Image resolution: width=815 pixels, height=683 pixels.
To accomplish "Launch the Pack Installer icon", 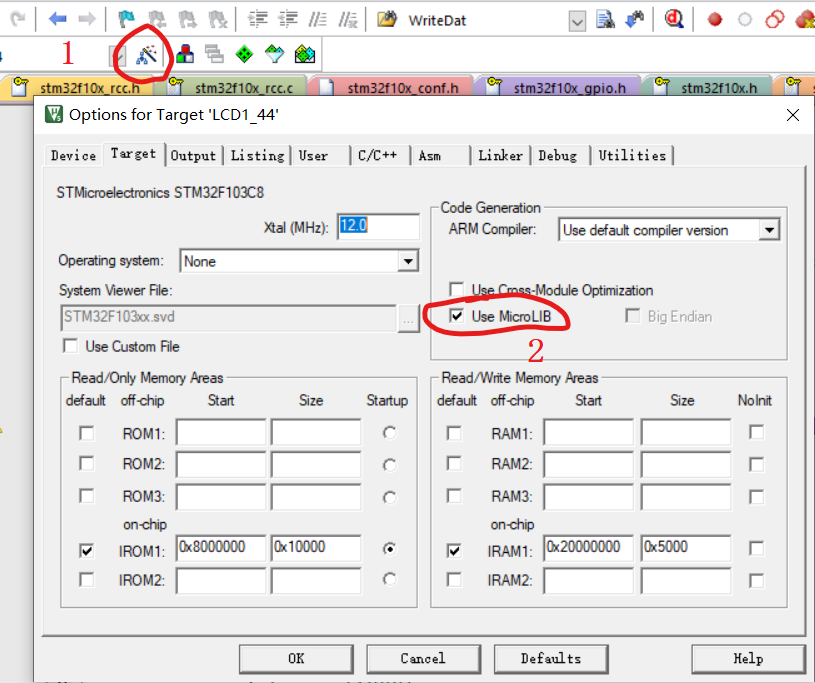I will [305, 54].
